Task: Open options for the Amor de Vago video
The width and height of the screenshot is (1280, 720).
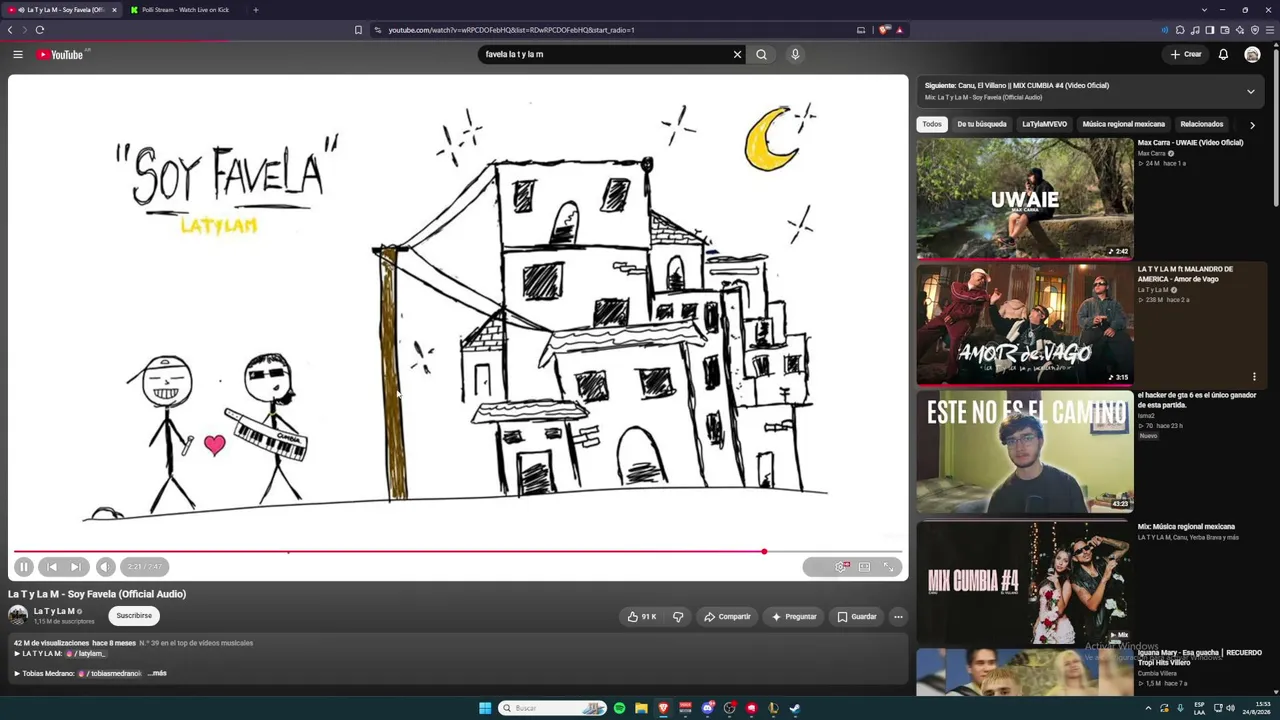Action: click(x=1254, y=377)
